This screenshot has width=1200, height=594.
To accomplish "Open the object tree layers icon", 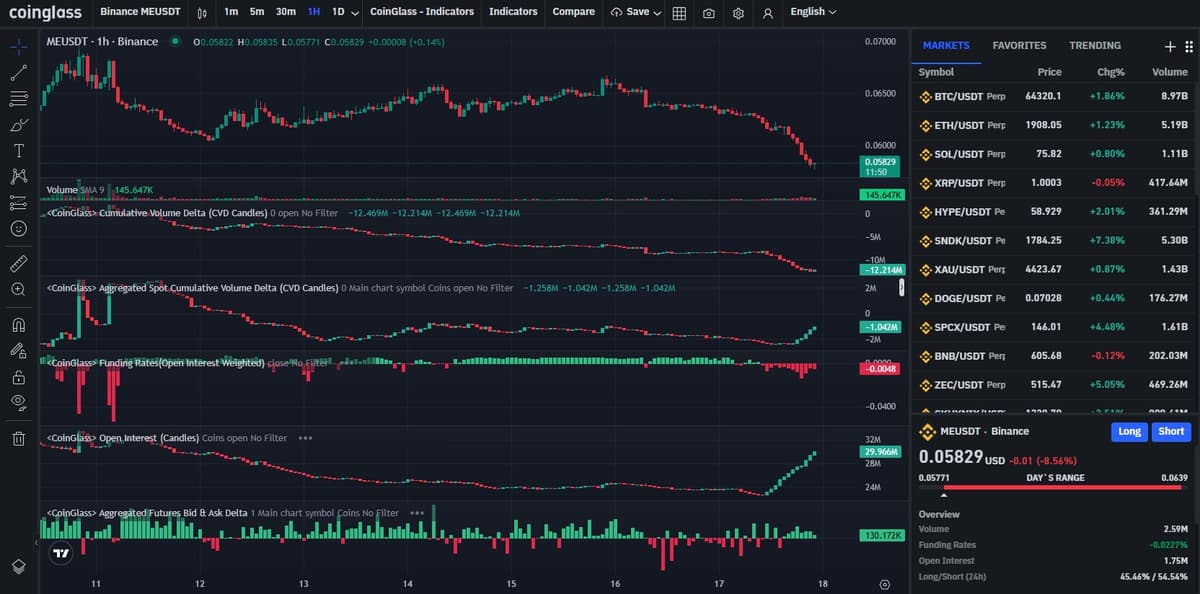I will (x=18, y=566).
